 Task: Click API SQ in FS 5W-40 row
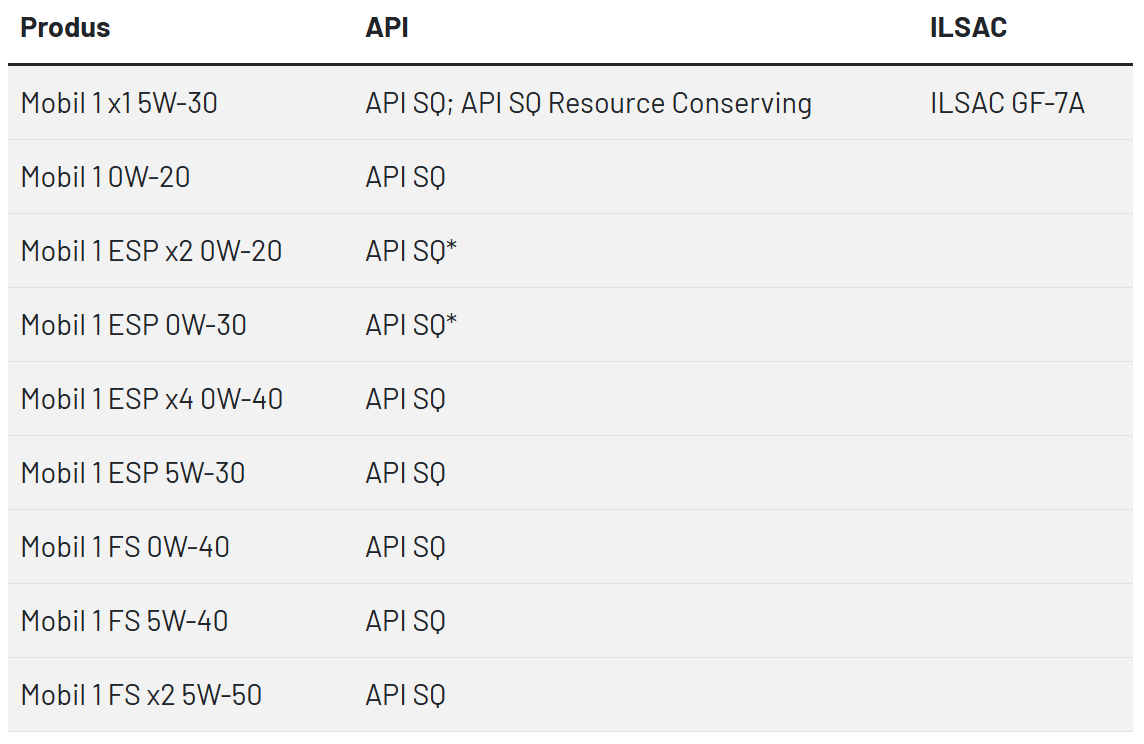[405, 621]
